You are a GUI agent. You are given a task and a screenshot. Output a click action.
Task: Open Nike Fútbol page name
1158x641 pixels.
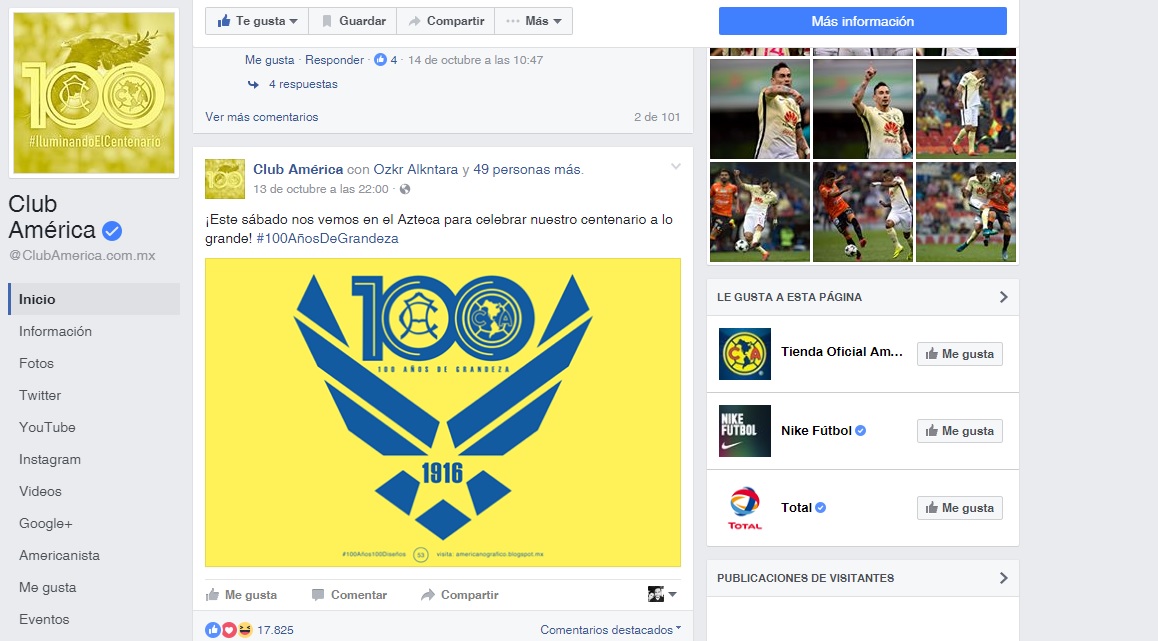[x=816, y=431]
